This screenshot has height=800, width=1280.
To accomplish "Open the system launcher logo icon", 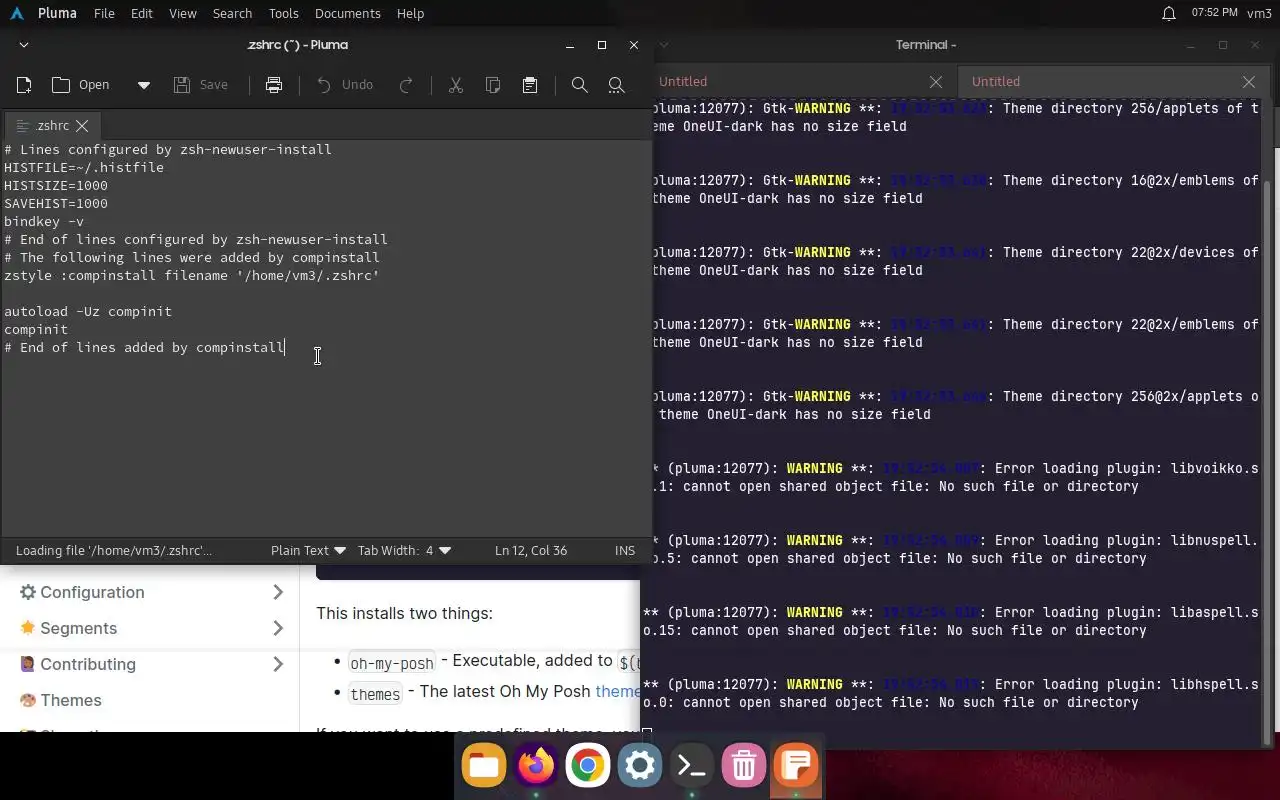I will tap(16, 13).
